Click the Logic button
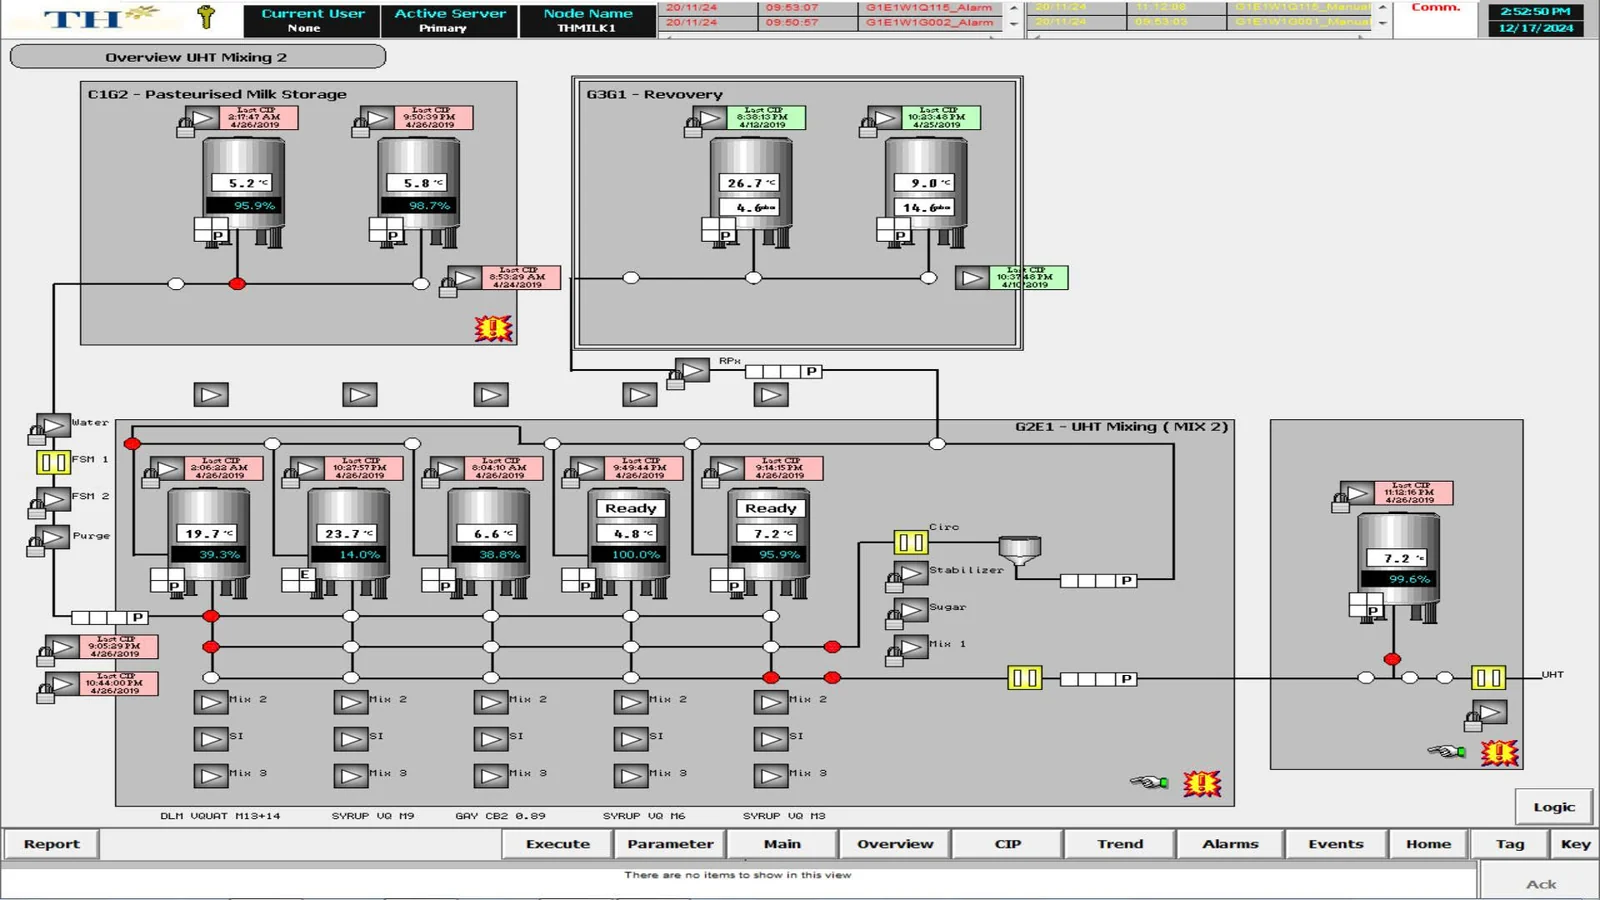The width and height of the screenshot is (1600, 900). 1554,807
